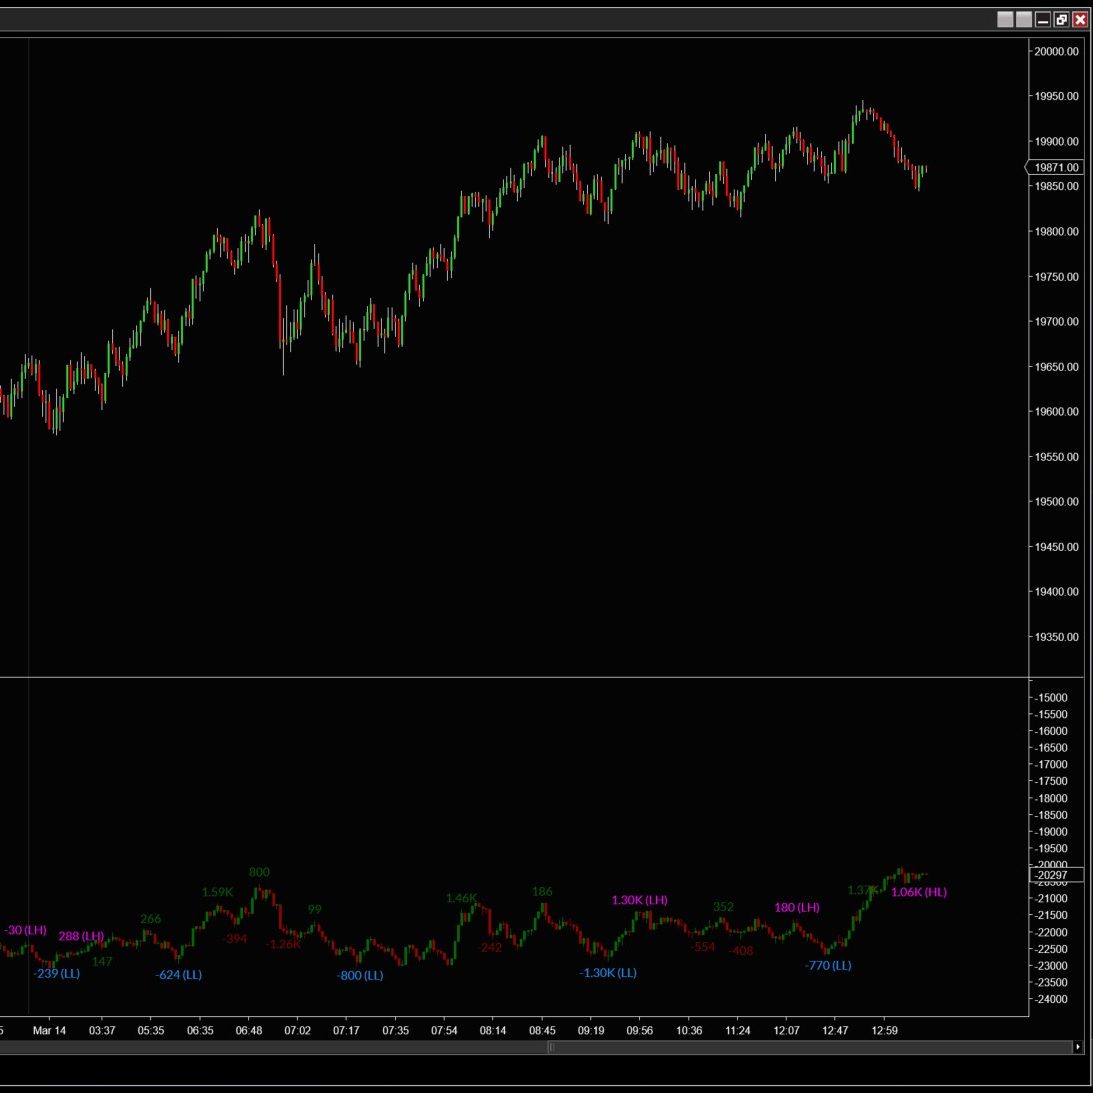Click the current price marker 19871.00
Viewport: 1093px width, 1093px height.
point(1056,168)
